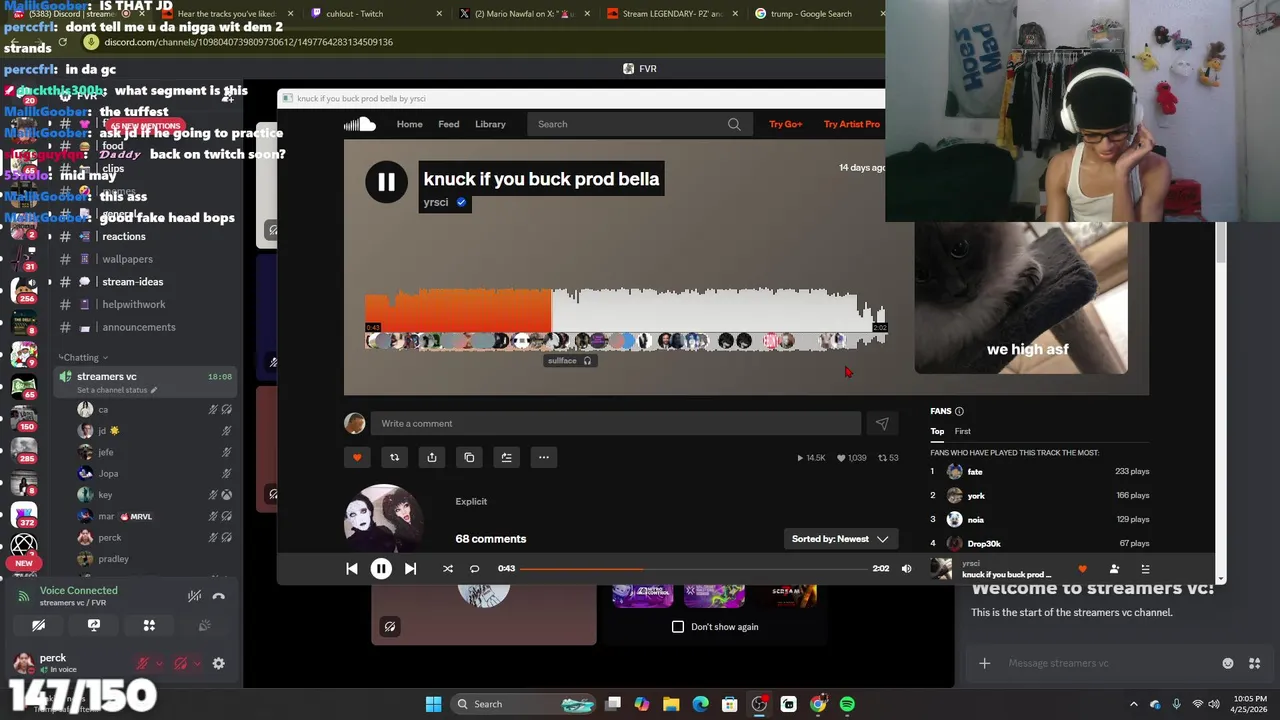Open fan york's profile
The image size is (1280, 720).
pos(975,495)
